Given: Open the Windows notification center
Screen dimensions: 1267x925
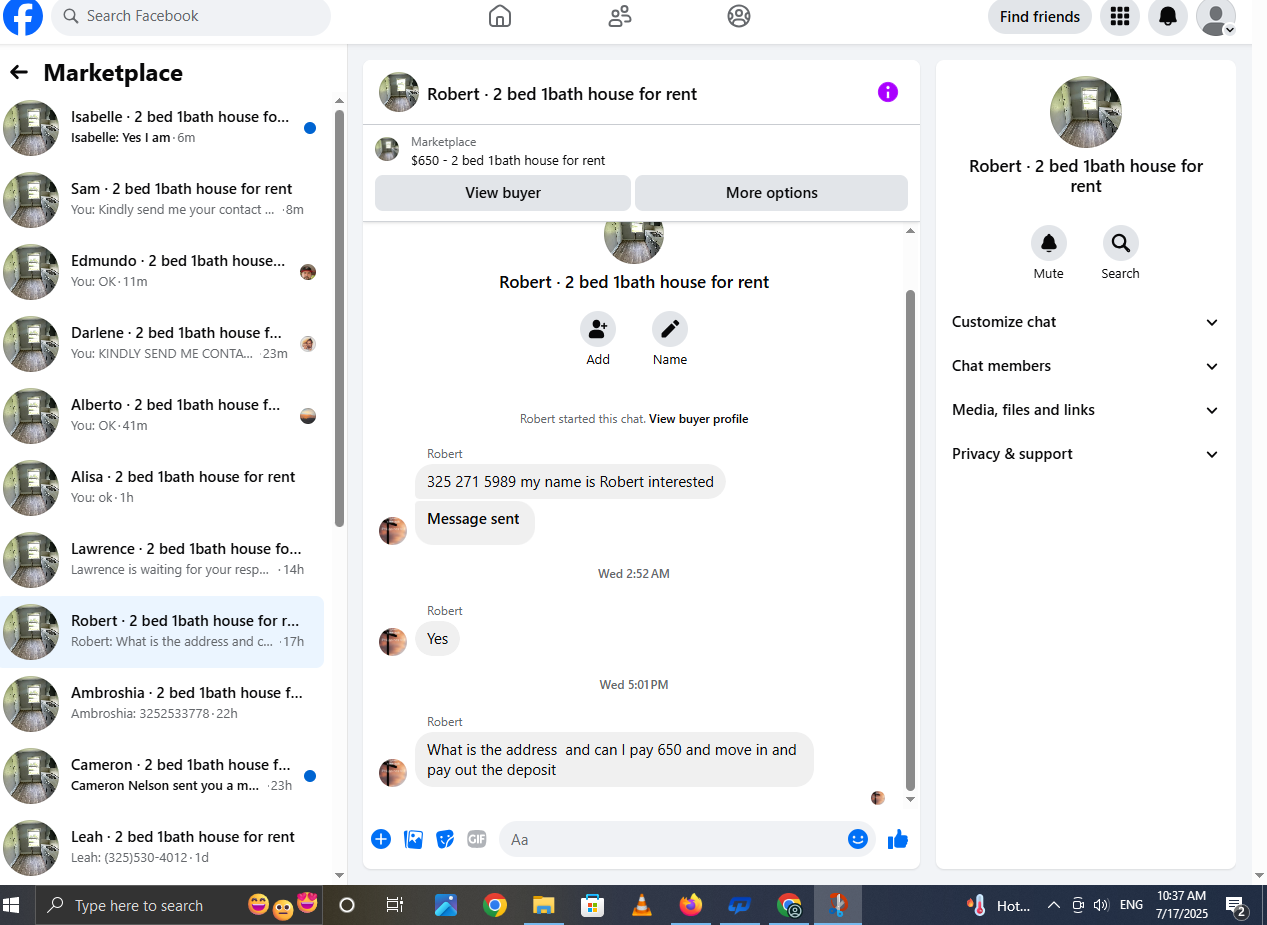Looking at the screenshot, I should point(1238,906).
